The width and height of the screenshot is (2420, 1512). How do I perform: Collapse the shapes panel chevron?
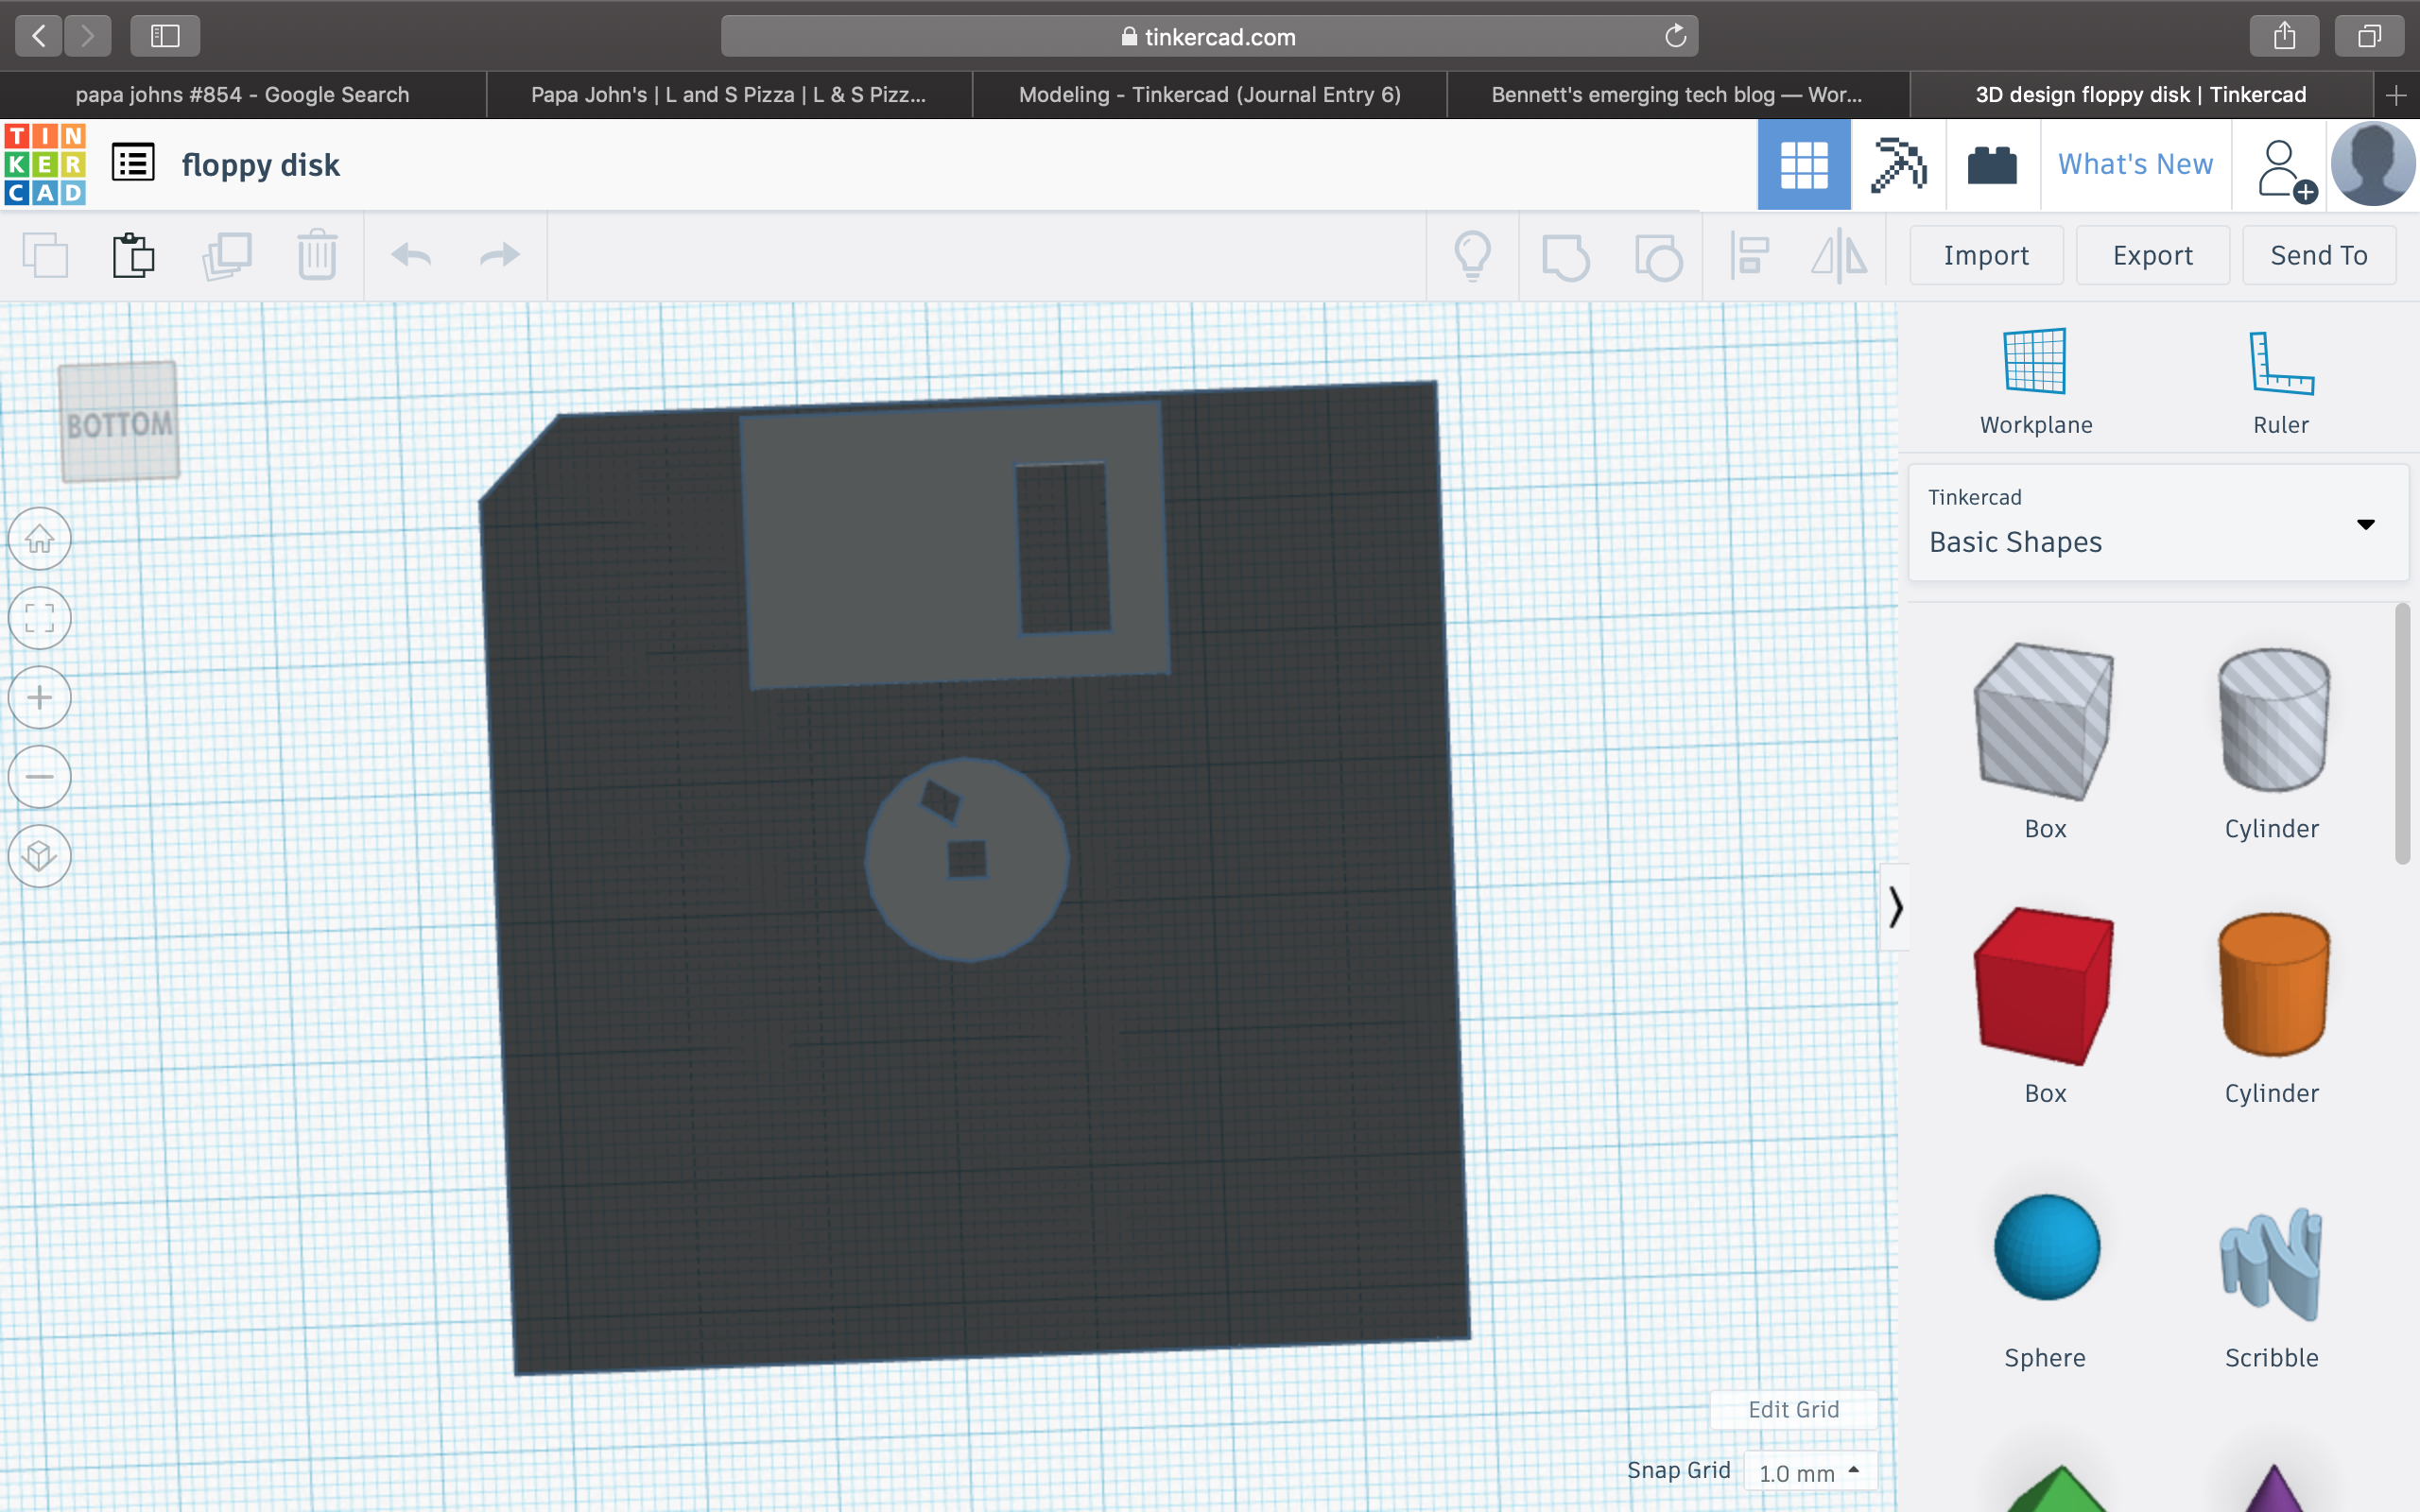[x=1895, y=907]
